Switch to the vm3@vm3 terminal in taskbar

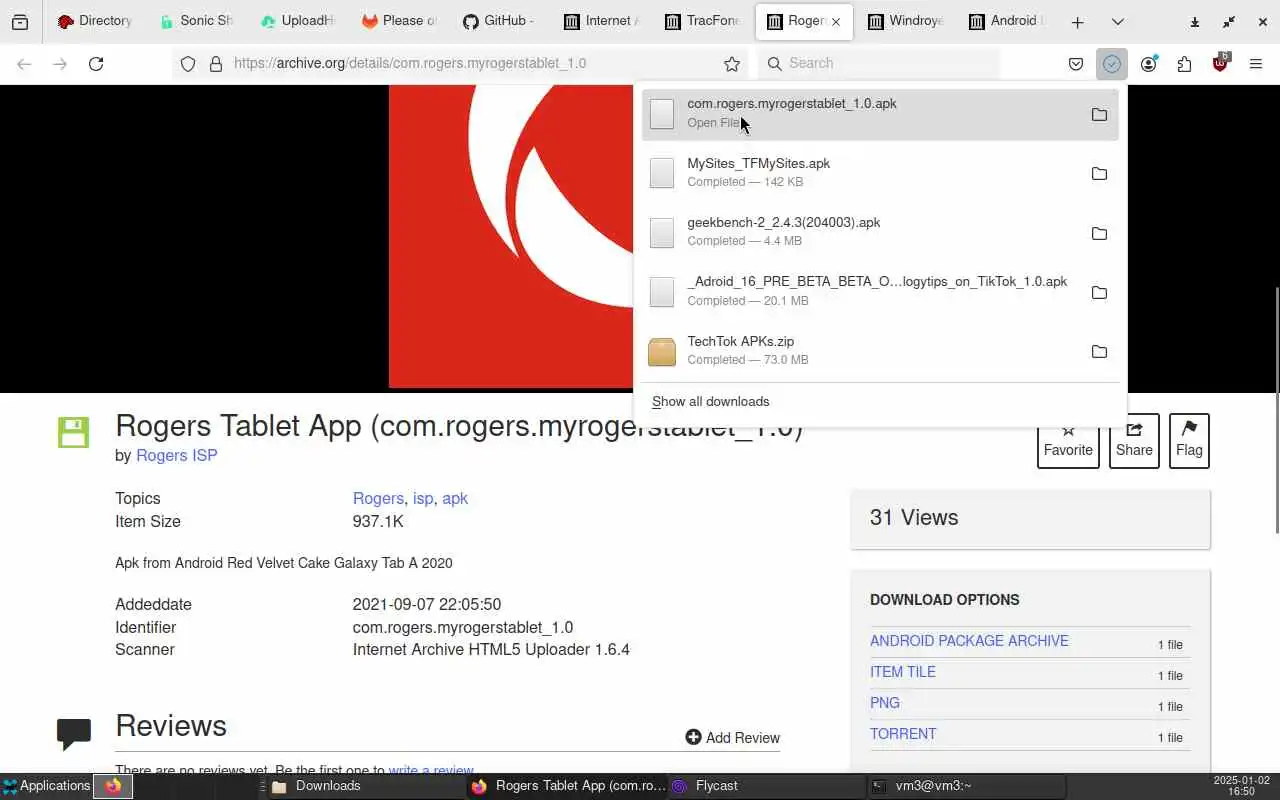[965, 786]
